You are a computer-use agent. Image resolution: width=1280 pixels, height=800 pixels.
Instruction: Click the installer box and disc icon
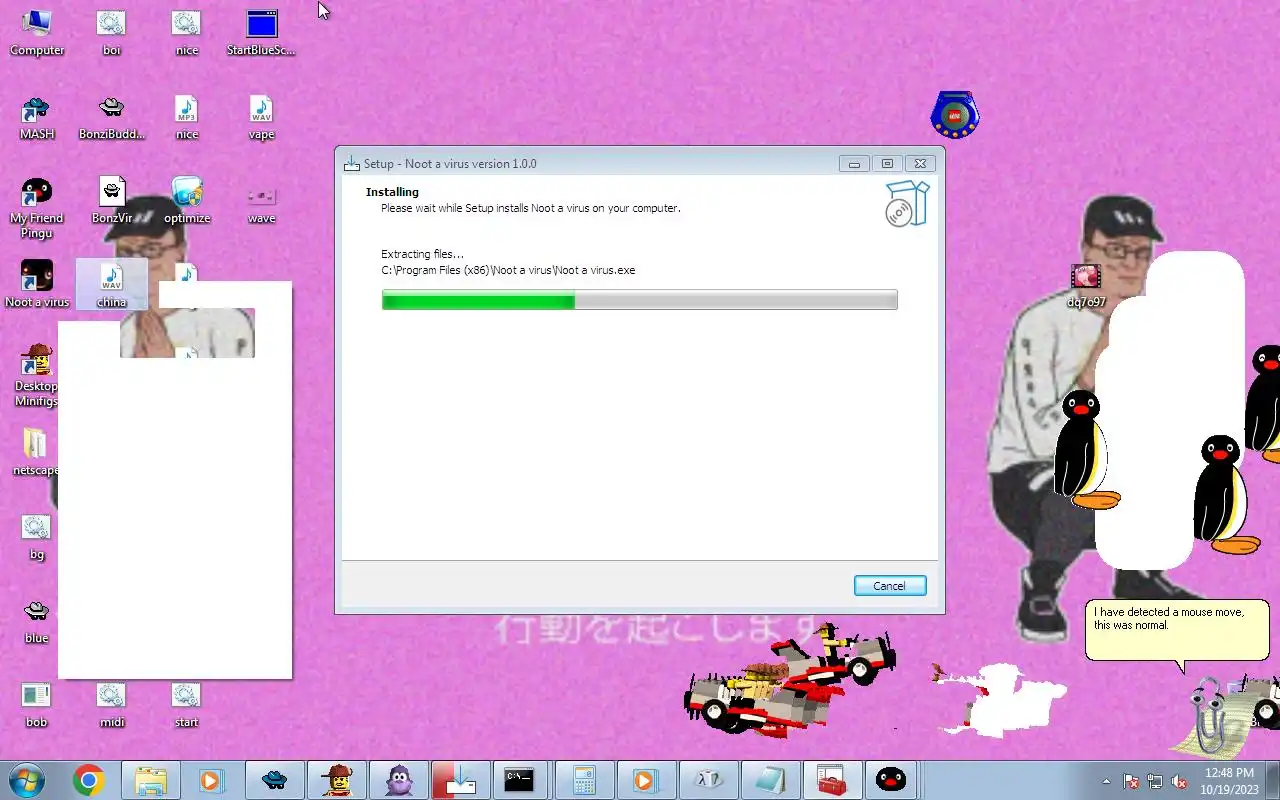[907, 204]
